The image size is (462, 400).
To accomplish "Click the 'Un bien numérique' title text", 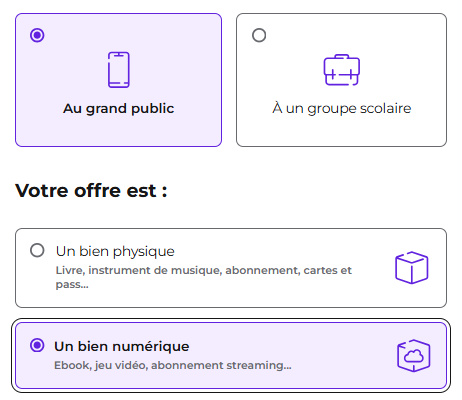I will click(122, 346).
